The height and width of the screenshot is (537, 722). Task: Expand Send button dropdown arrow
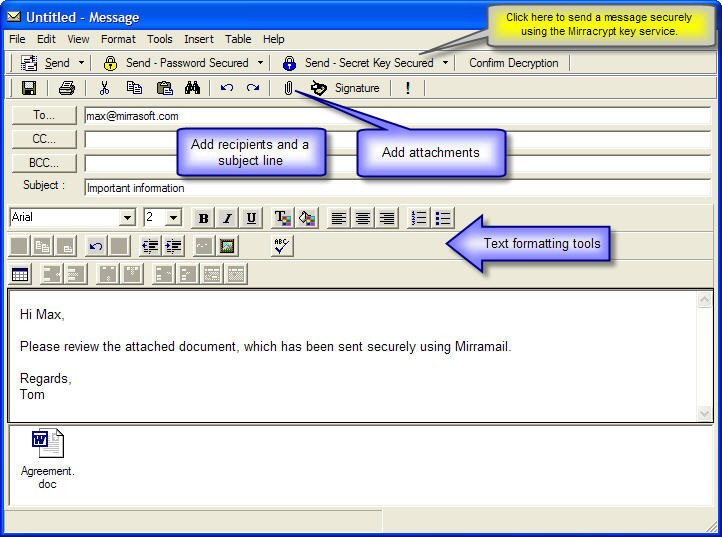pos(82,63)
